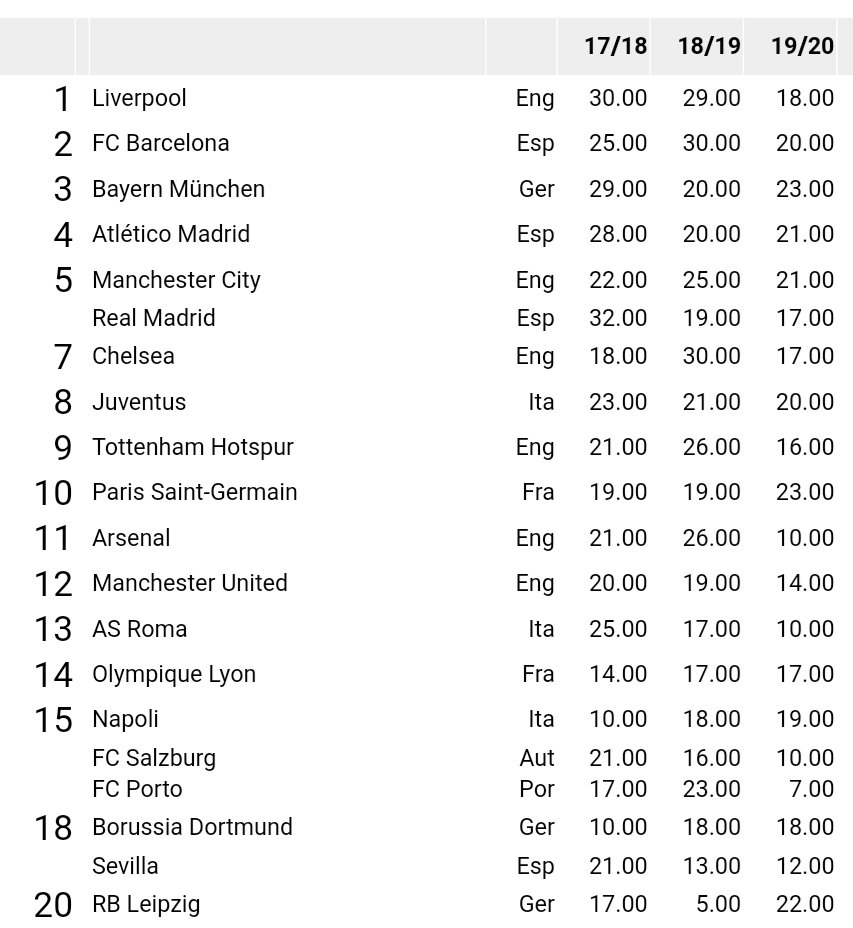853x928 pixels.
Task: Open Manchester United entry
Action: [189, 583]
